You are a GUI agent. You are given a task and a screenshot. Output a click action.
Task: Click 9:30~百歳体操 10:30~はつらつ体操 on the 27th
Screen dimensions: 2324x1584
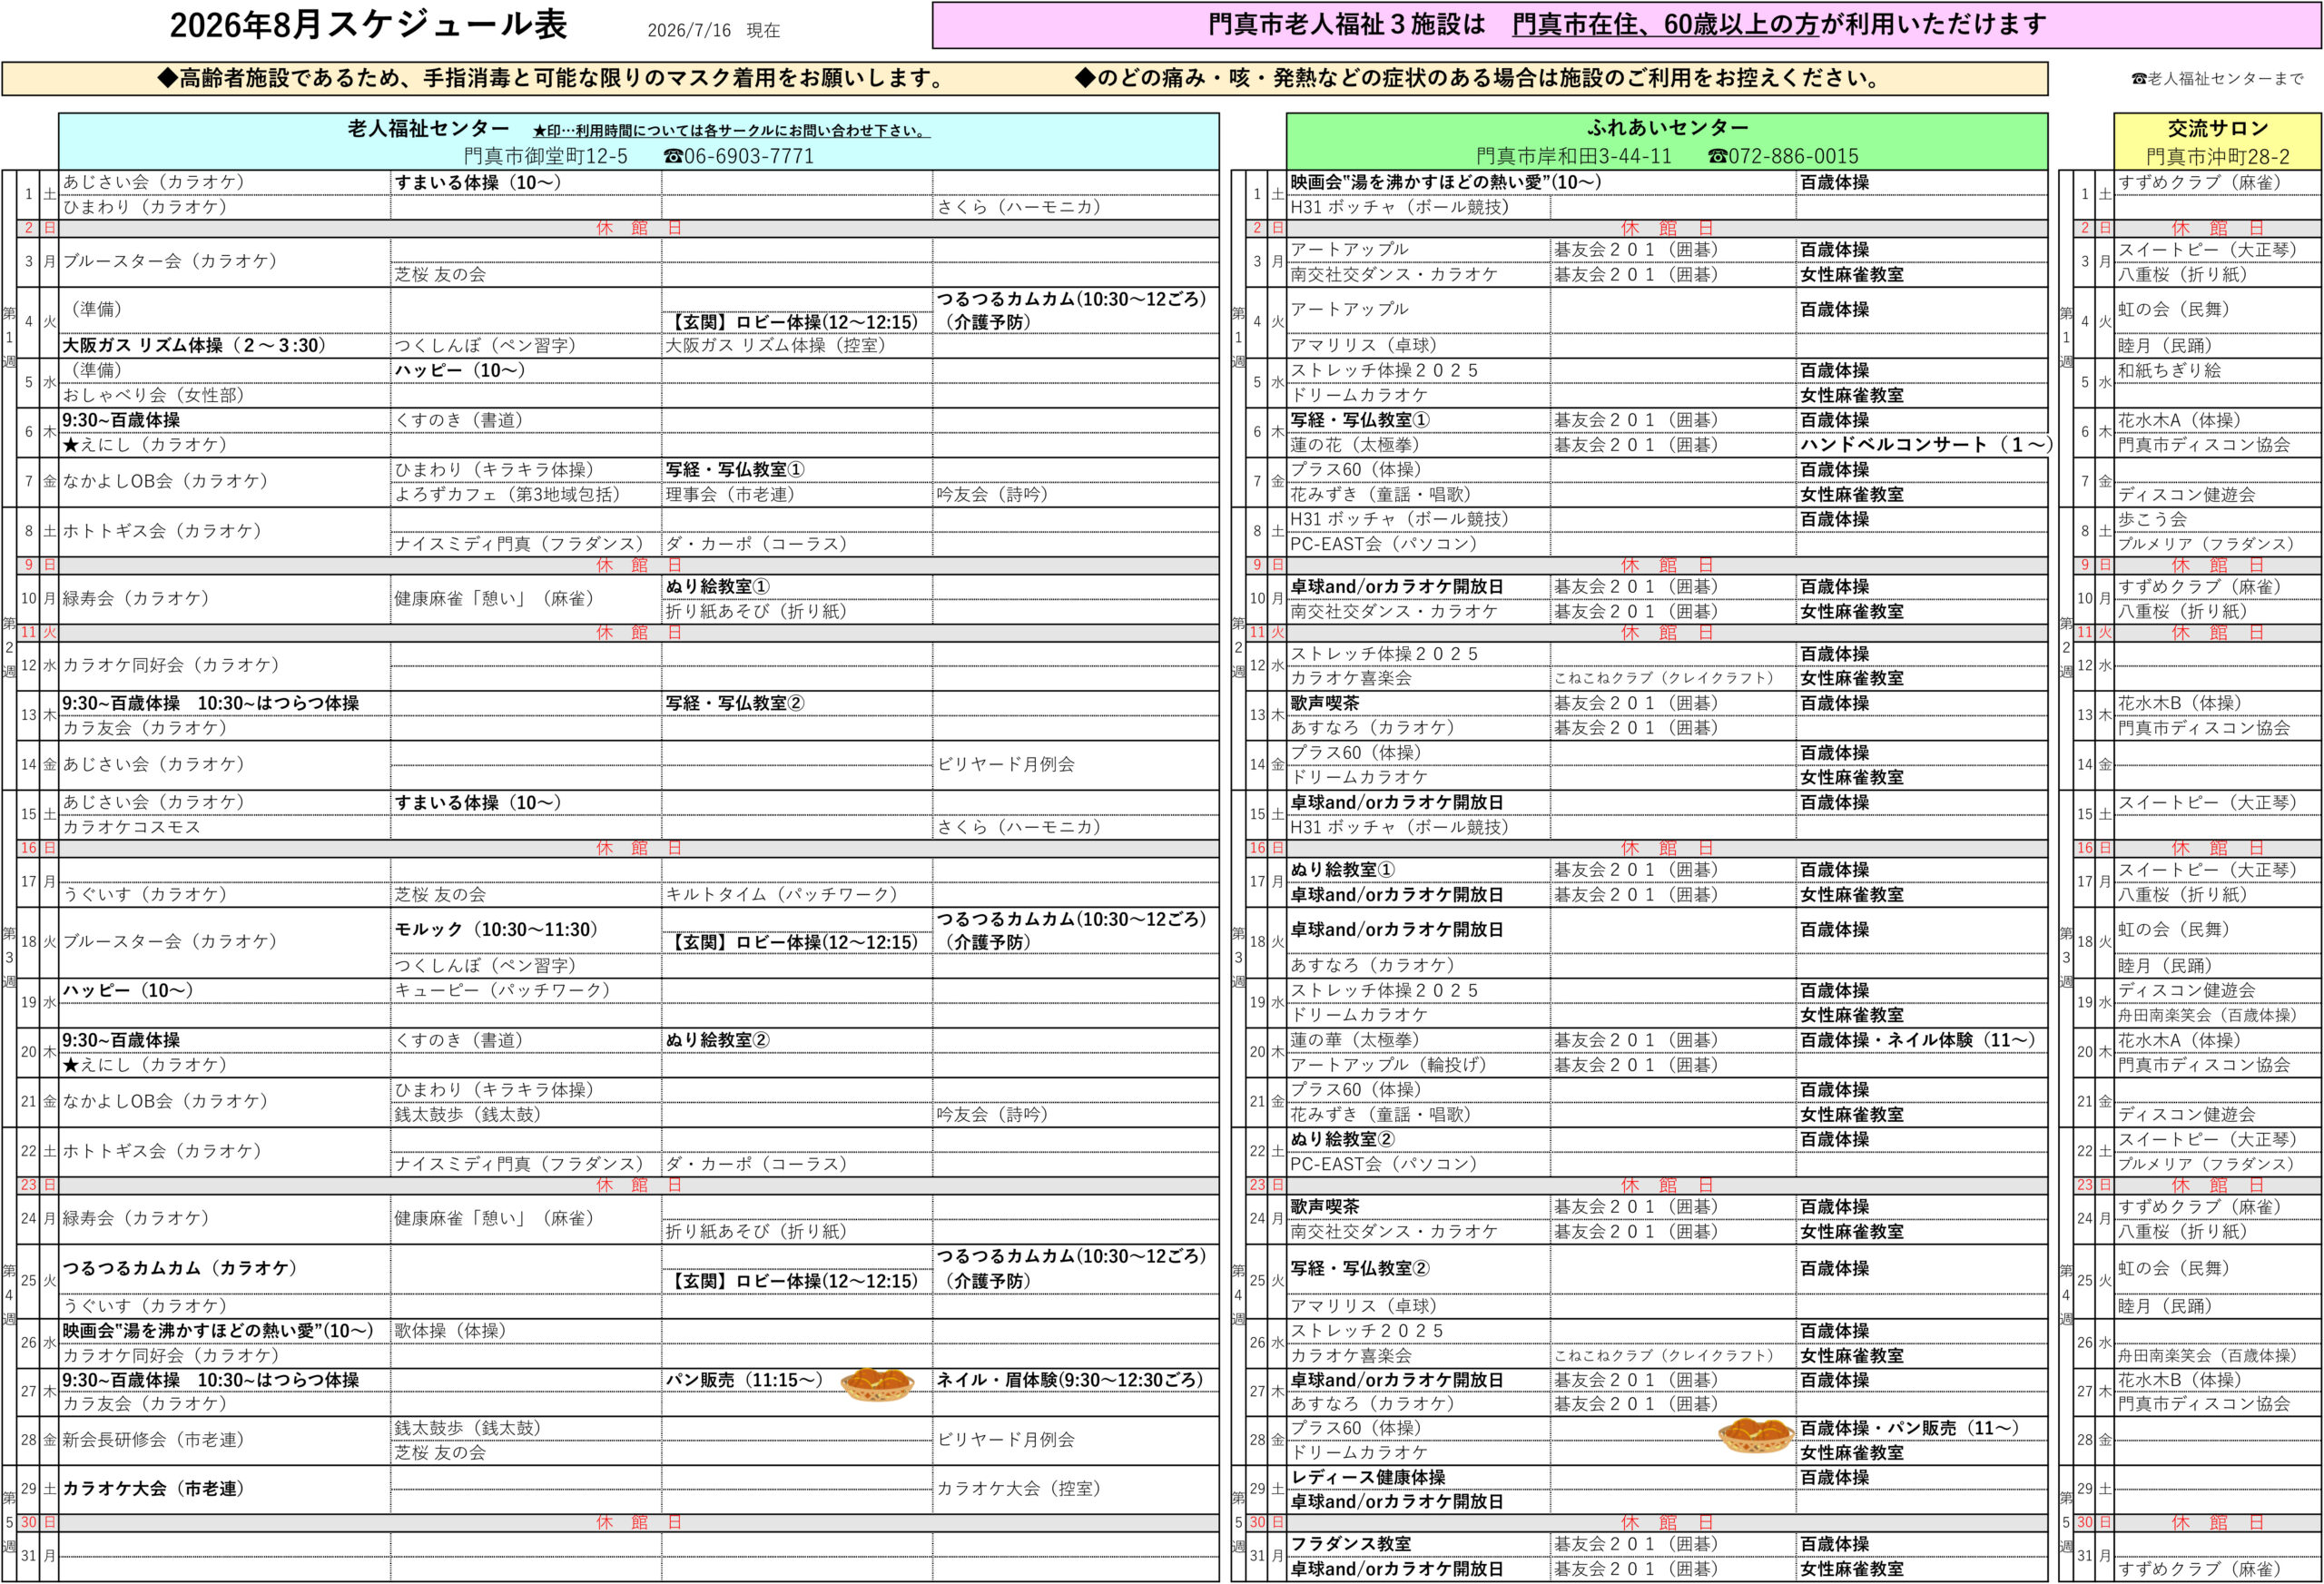[x=210, y=1380]
